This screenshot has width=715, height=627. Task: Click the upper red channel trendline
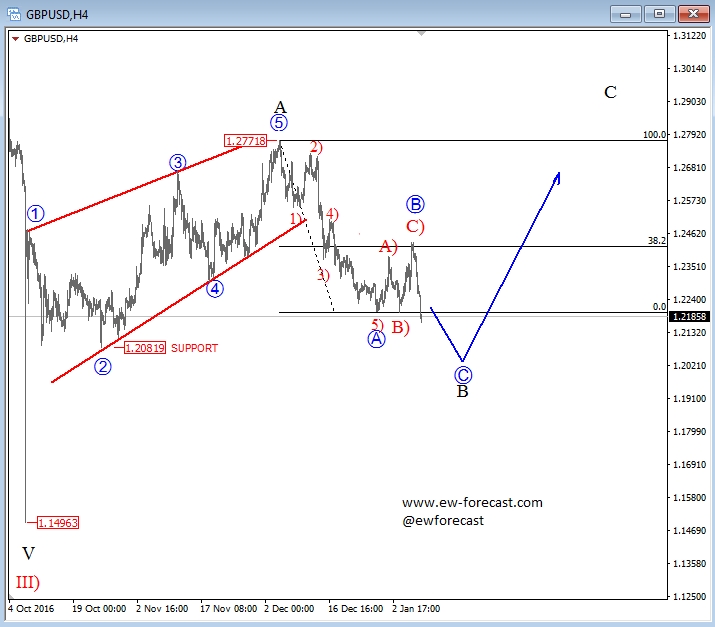click(137, 188)
